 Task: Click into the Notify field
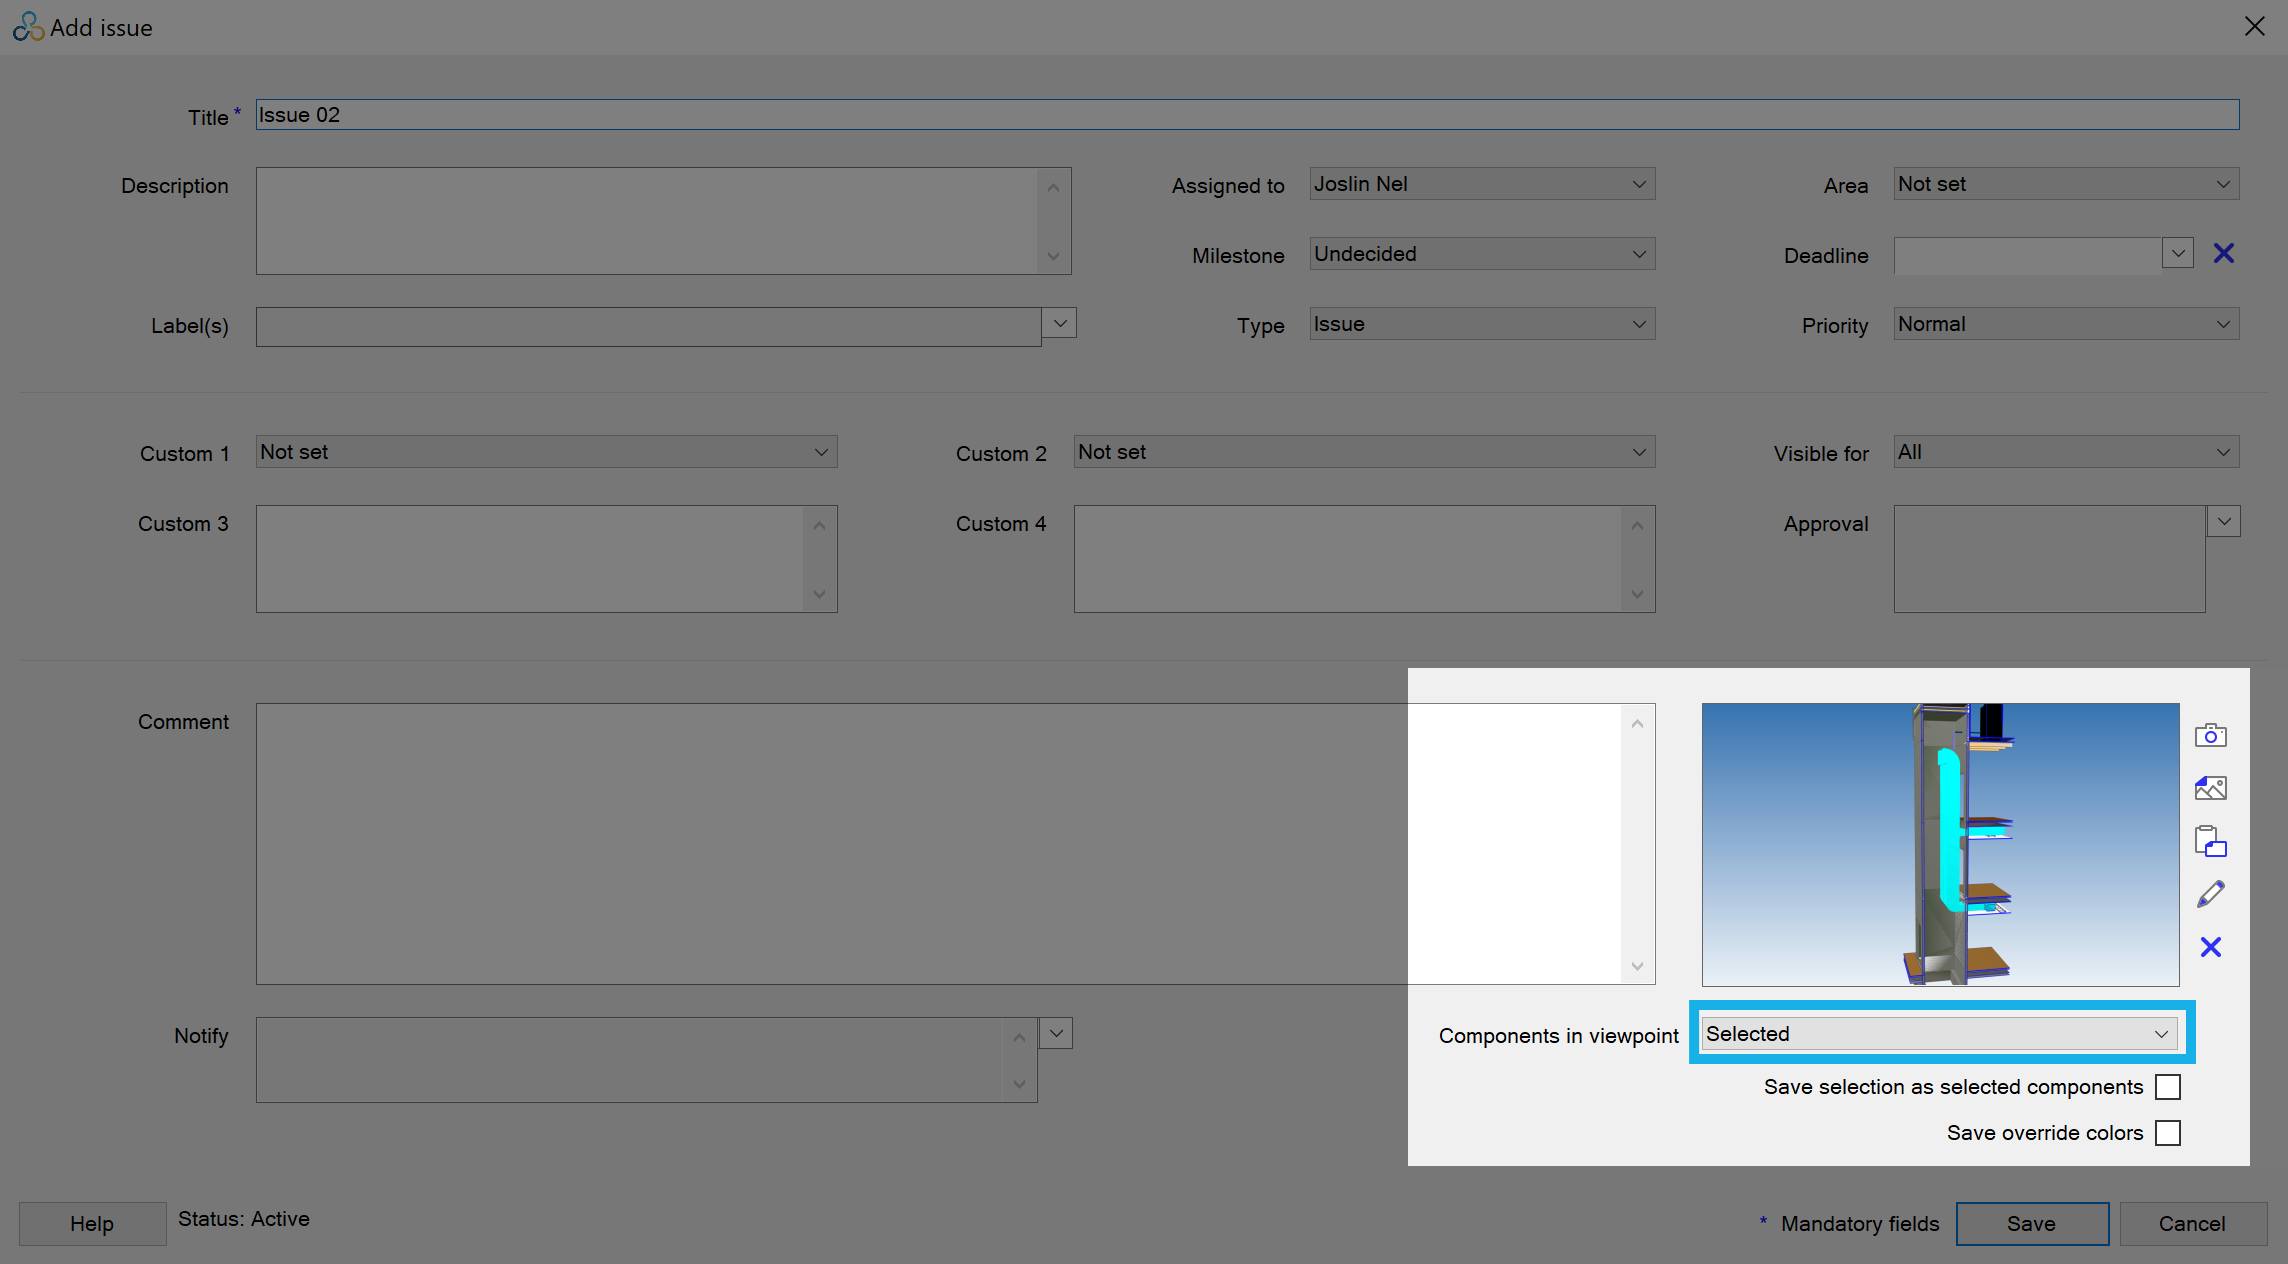pos(630,1060)
